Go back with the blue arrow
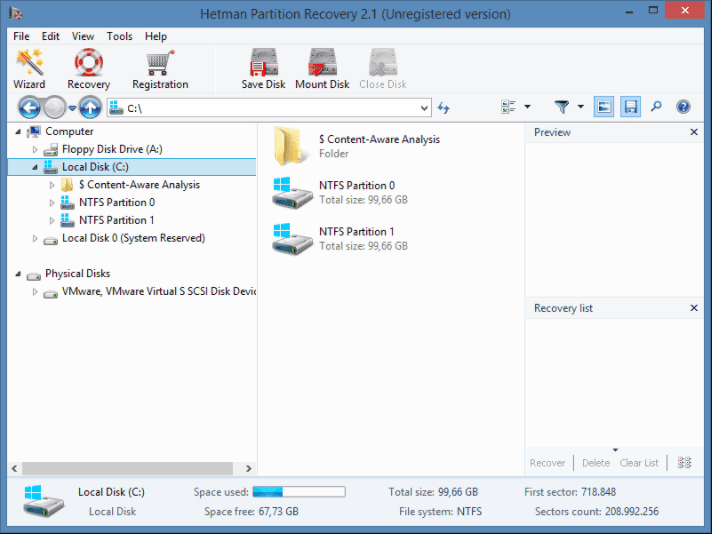712x534 pixels. (30, 108)
